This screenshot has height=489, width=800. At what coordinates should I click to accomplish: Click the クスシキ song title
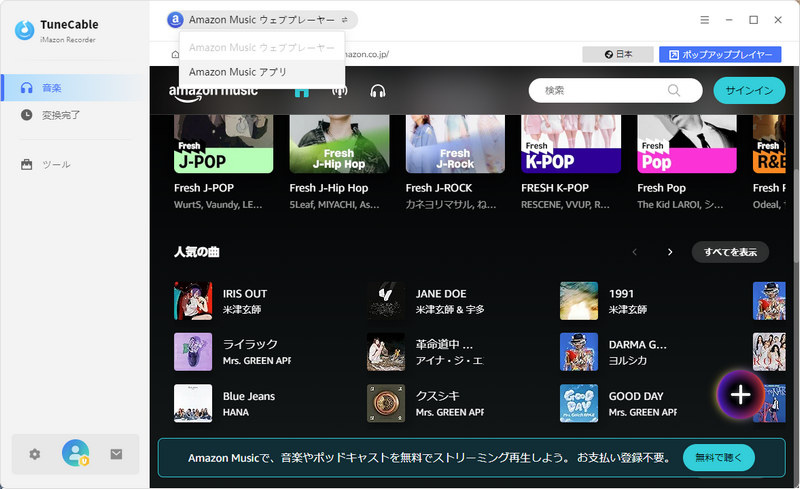pyautogui.click(x=437, y=396)
